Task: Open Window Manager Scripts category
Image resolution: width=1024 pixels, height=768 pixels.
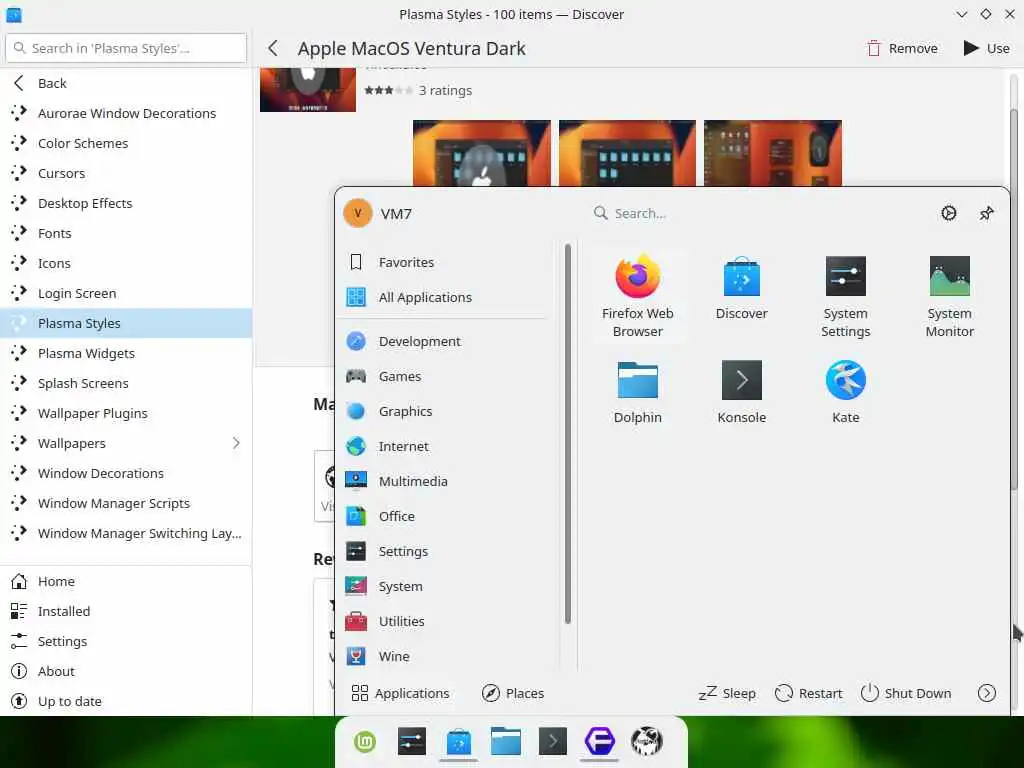Action: 125,504
